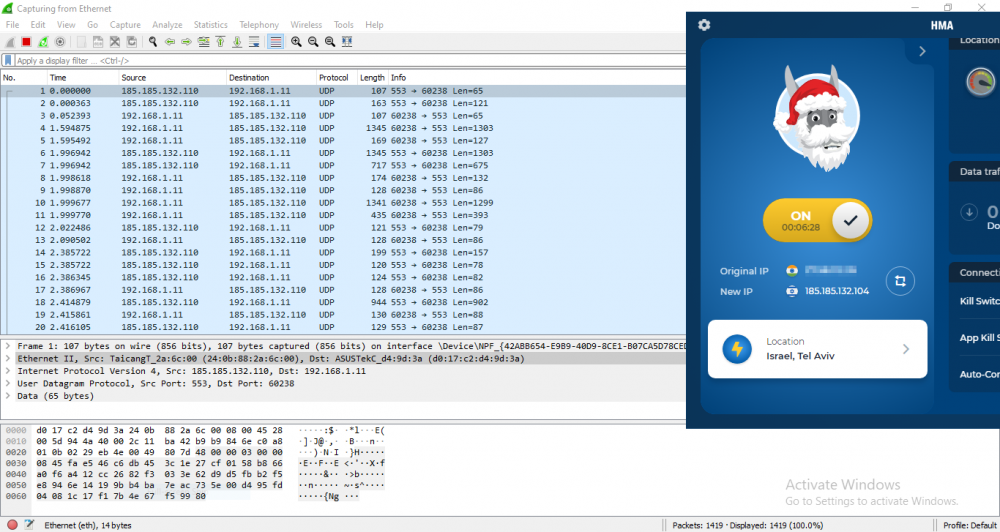Screen dimensions: 1000x532
Task: Click the lightning bolt location icon in HMA
Action: (x=737, y=349)
